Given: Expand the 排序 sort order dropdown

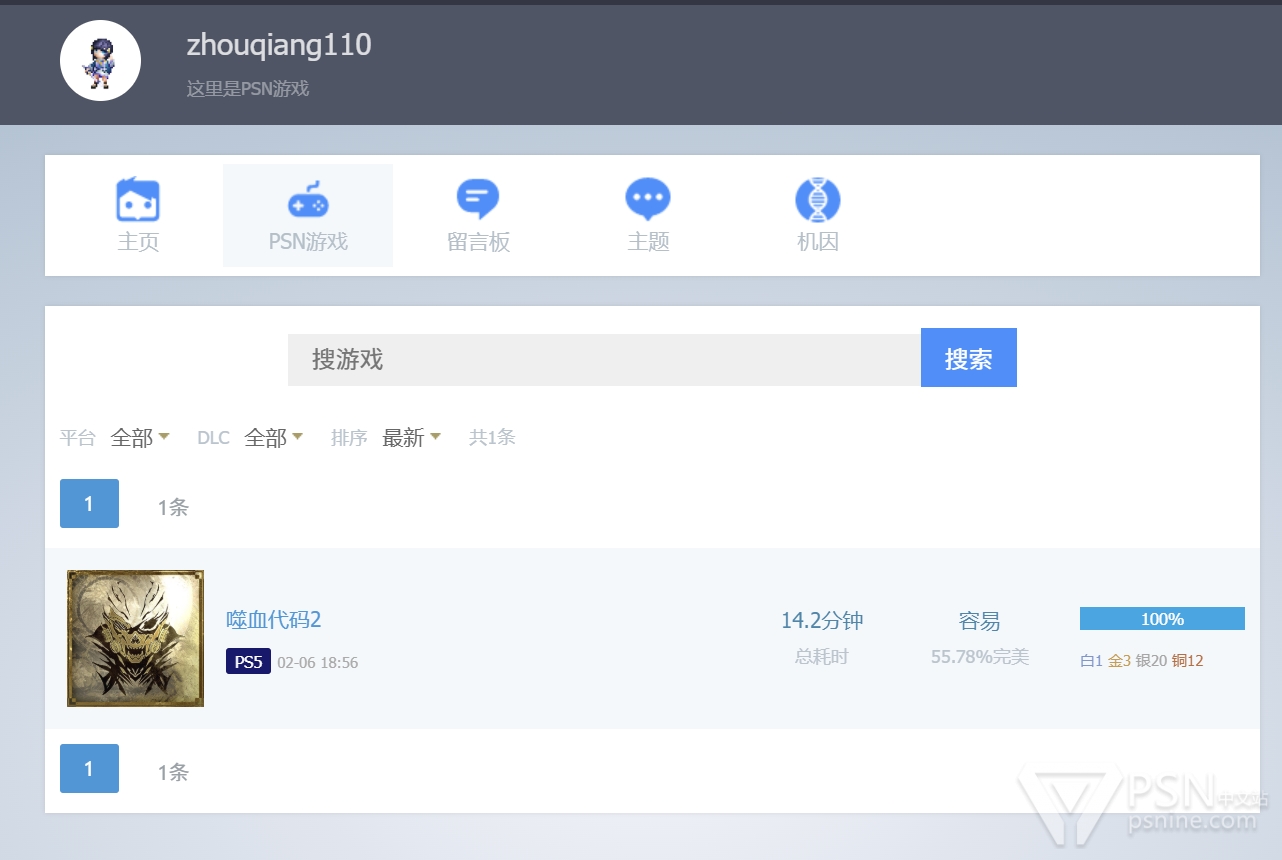Looking at the screenshot, I should (x=411, y=438).
